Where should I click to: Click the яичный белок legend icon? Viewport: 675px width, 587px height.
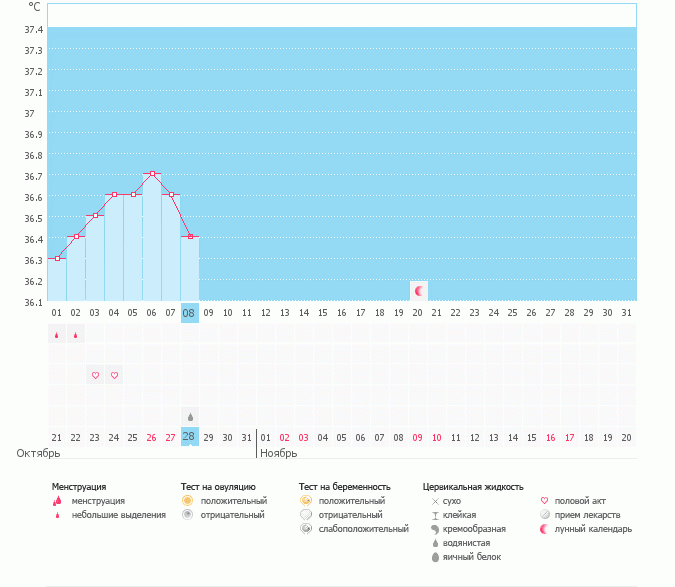pos(435,556)
